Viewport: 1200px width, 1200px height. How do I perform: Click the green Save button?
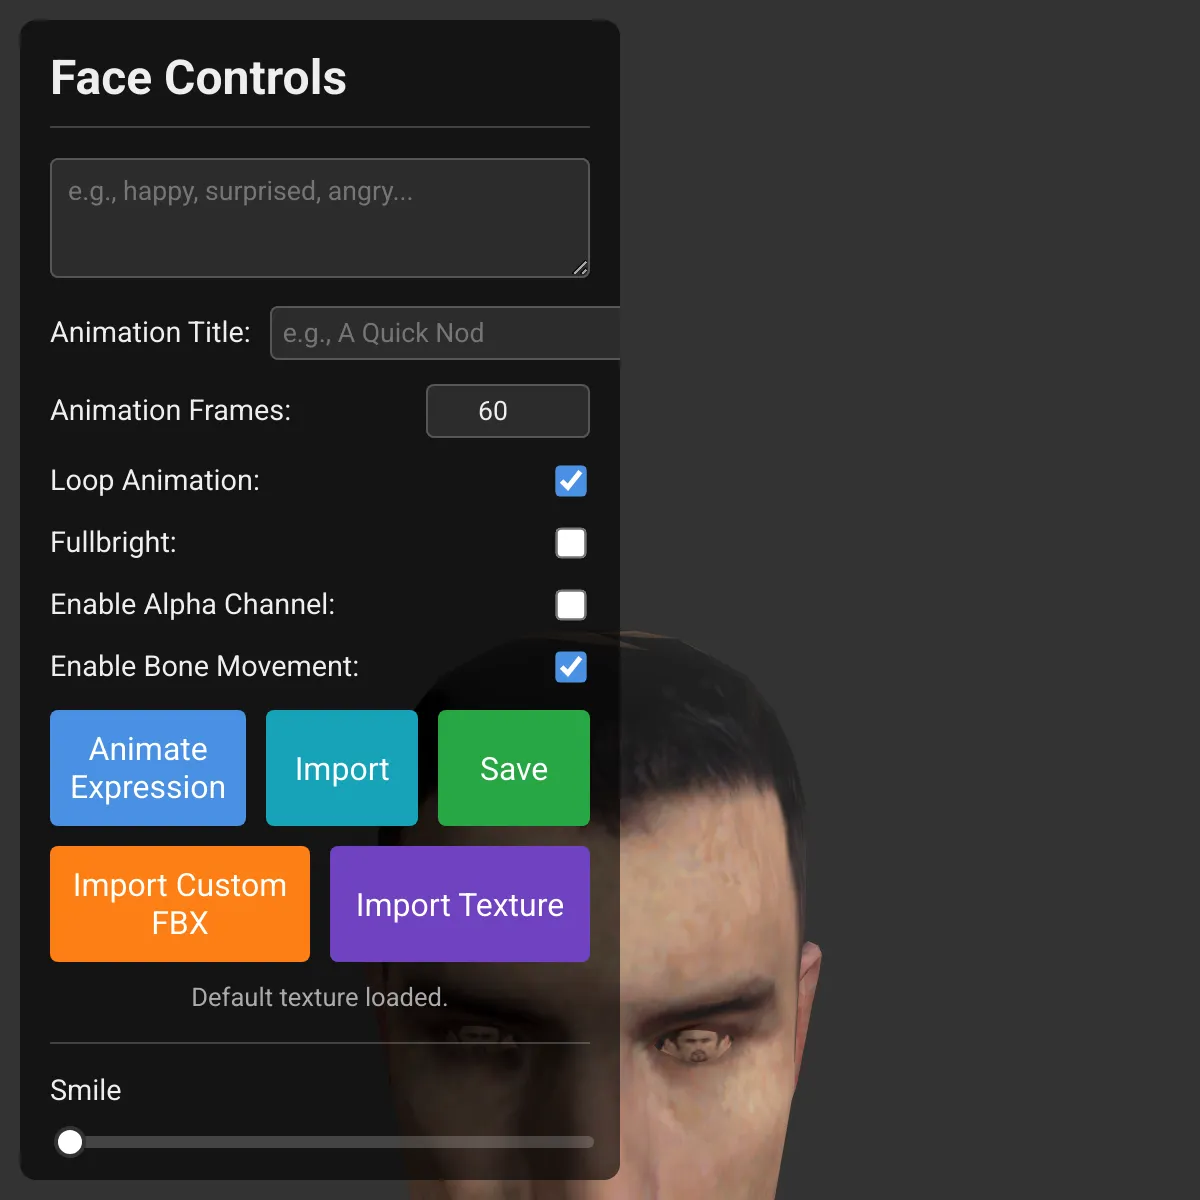[514, 768]
